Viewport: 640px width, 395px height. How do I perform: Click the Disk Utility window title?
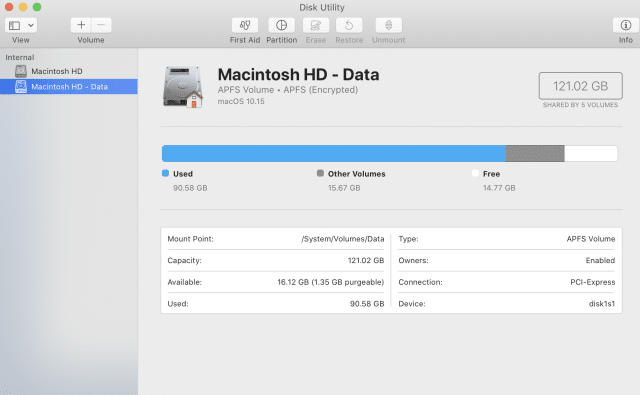tap(322, 7)
